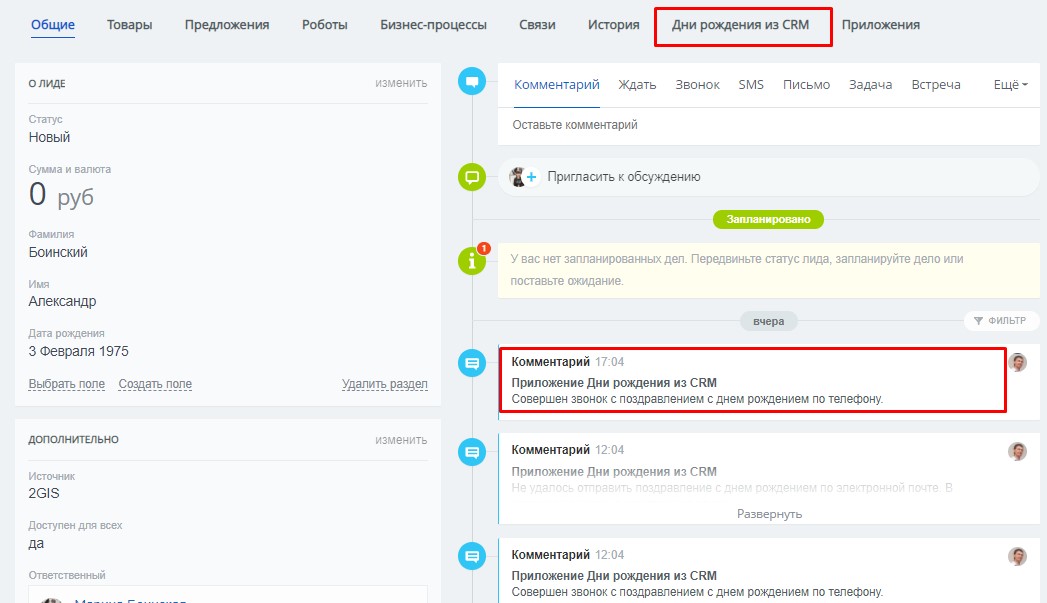1047x603 pixels.
Task: Click the О ЛИДЕ section title
Action: (x=47, y=83)
